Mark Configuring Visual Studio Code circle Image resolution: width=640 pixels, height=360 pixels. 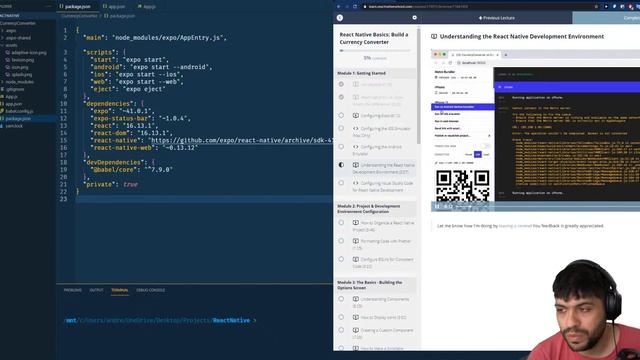tap(341, 183)
